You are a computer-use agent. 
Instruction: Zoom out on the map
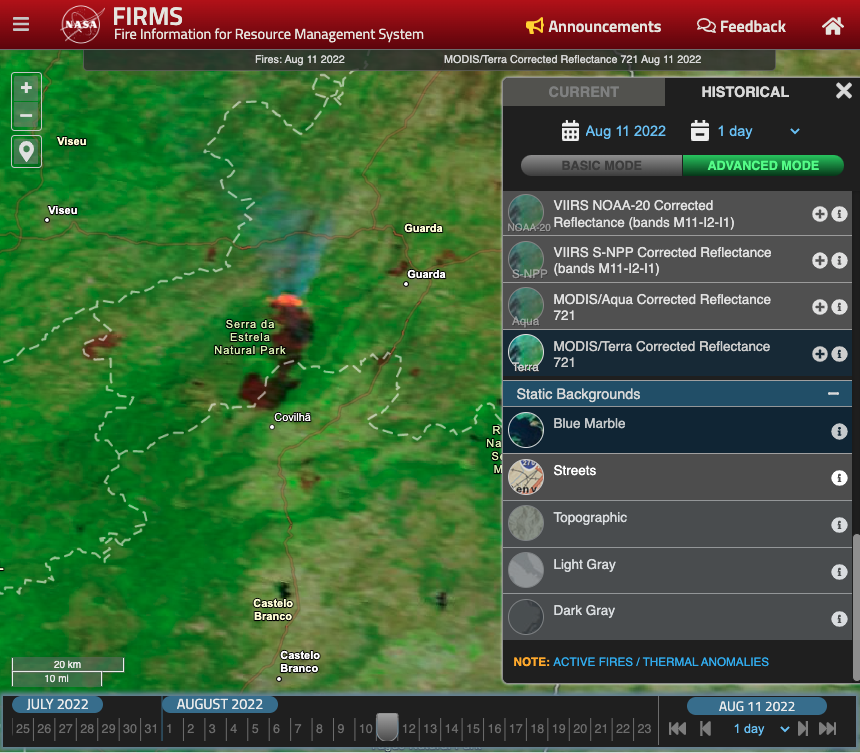26,115
